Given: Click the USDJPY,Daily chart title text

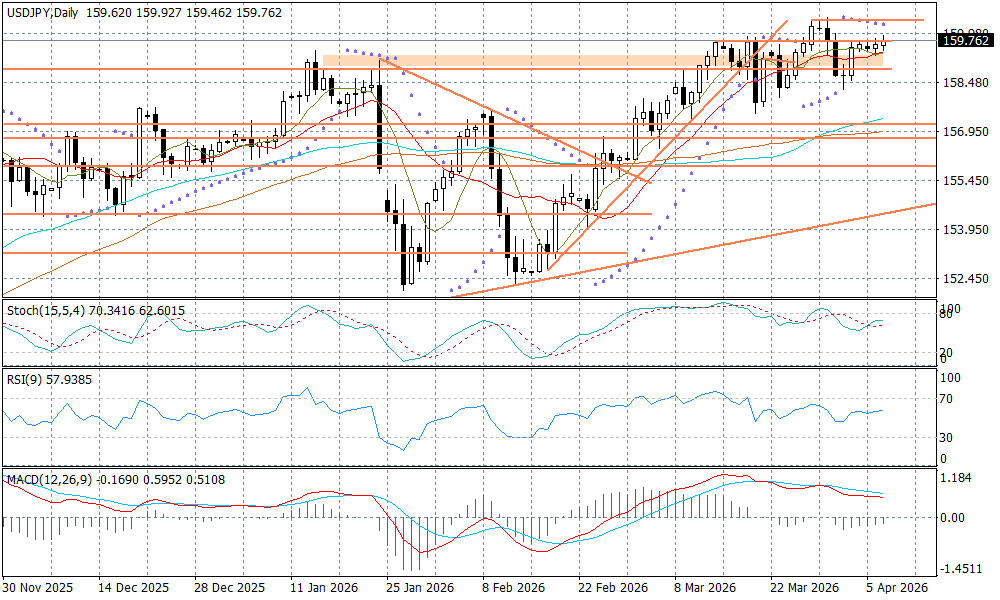Looking at the screenshot, I should click(x=40, y=9).
